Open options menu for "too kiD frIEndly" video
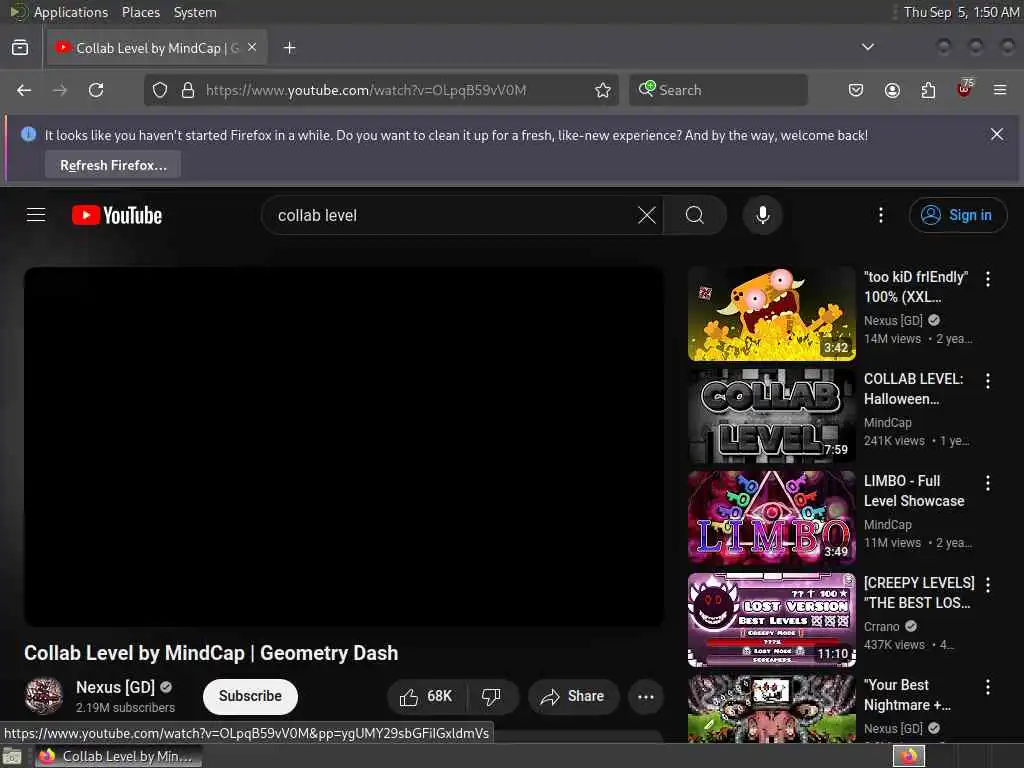Viewport: 1024px width, 768px height. pyautogui.click(x=988, y=279)
